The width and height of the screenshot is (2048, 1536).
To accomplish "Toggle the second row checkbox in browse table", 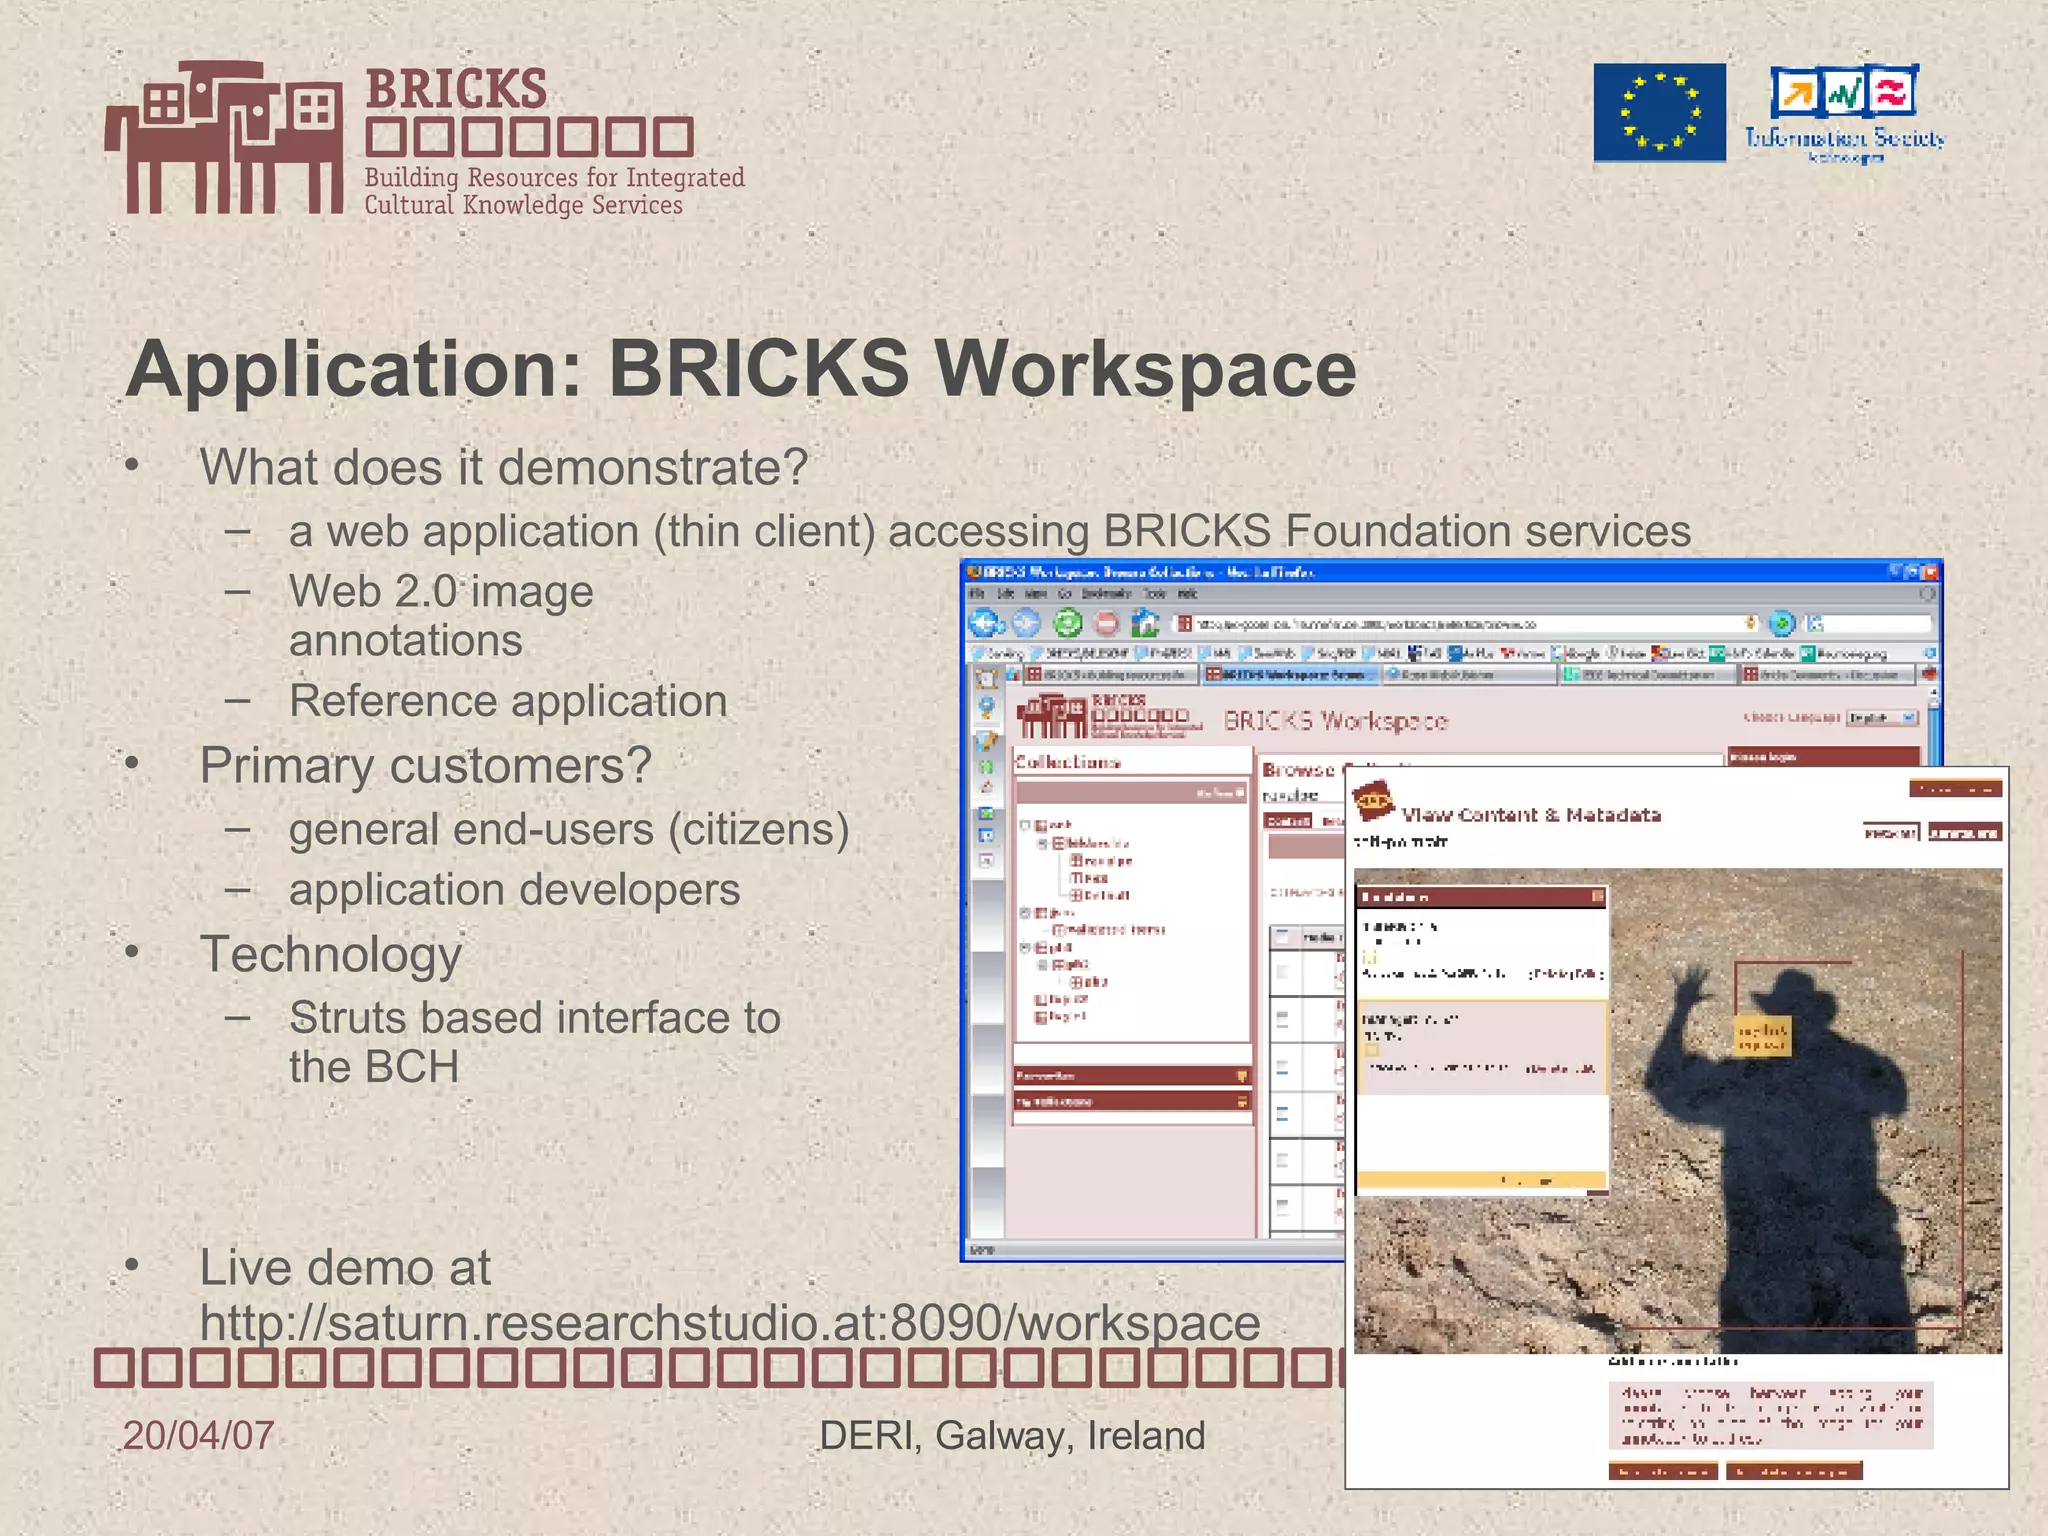I will tap(1282, 1020).
